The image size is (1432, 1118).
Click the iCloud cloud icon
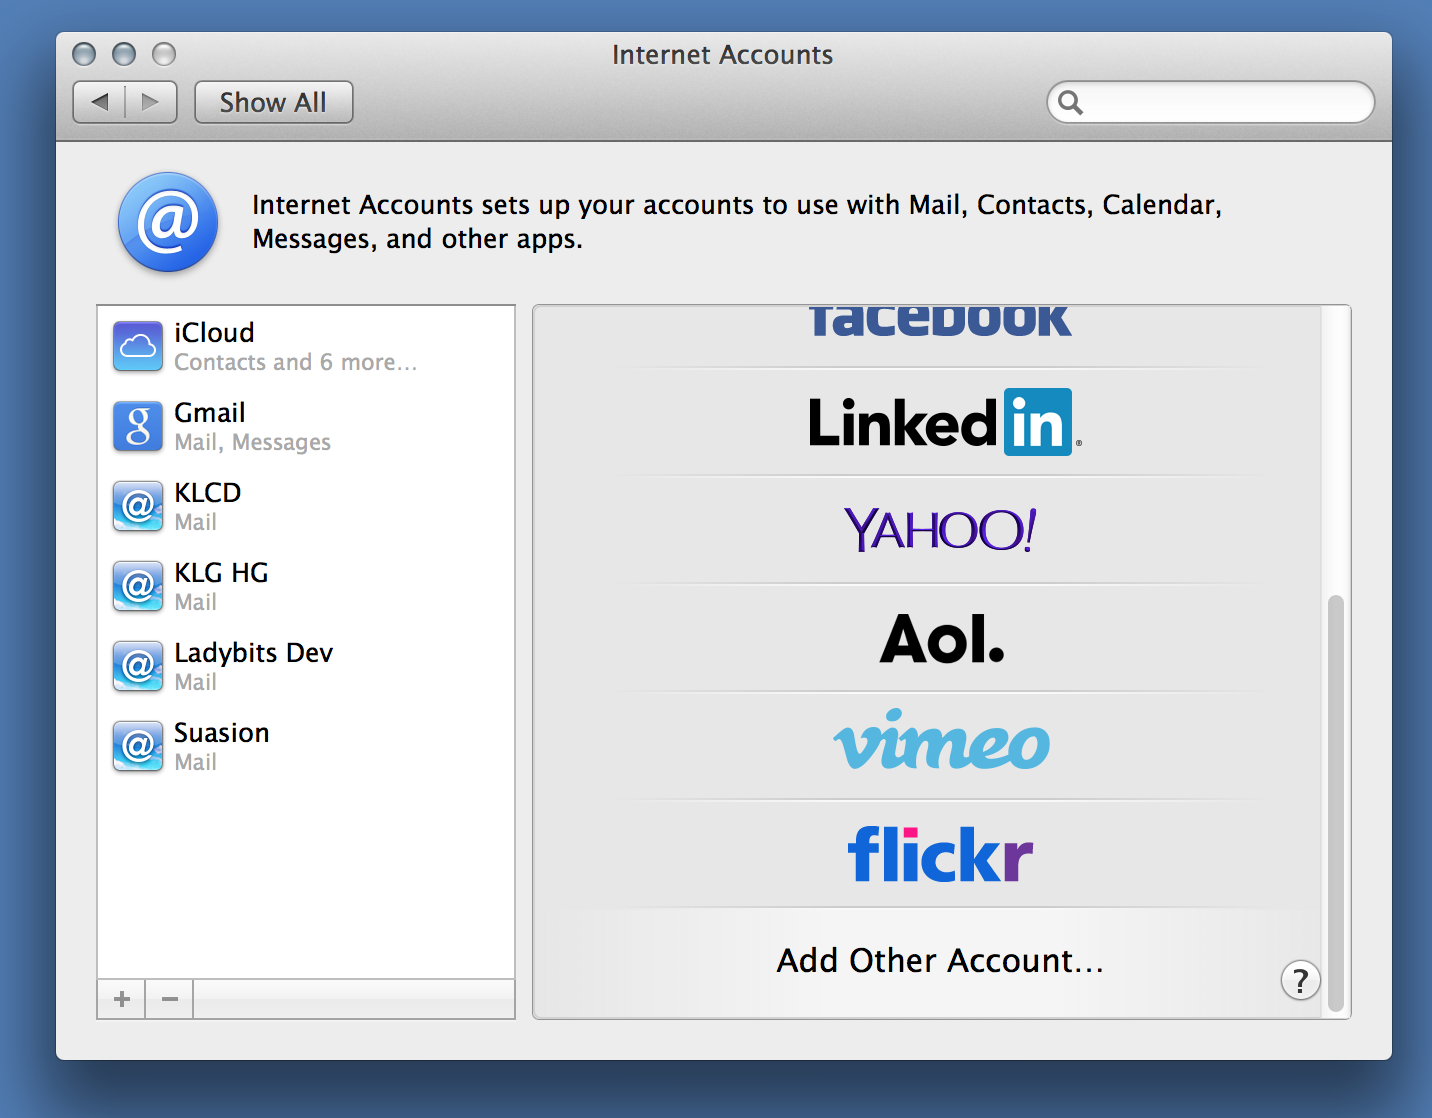[138, 346]
